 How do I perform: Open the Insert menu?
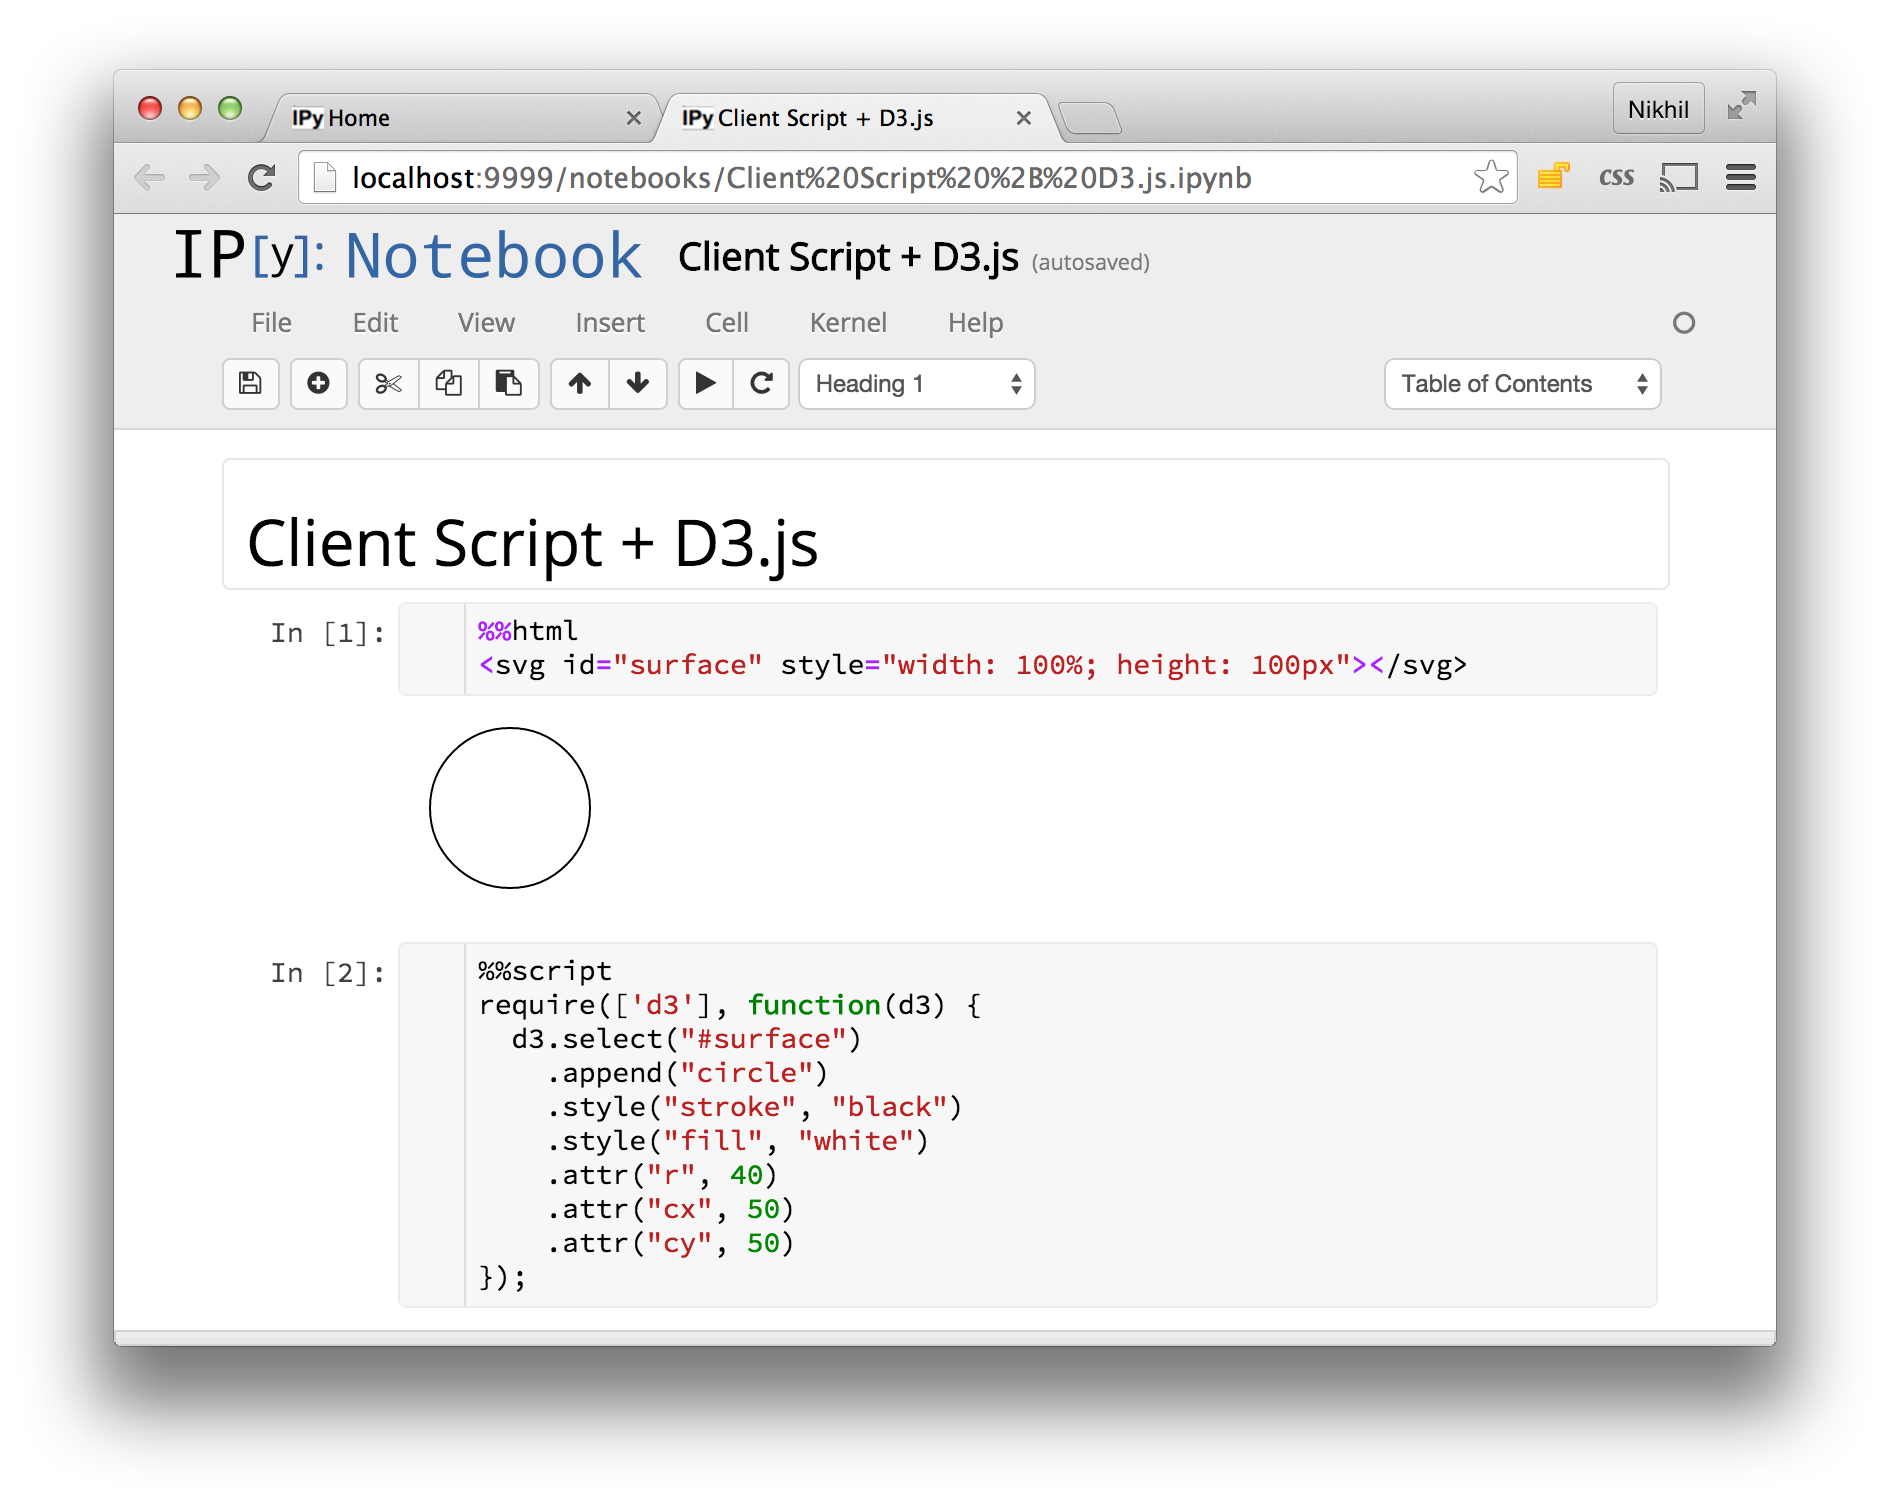click(x=610, y=323)
